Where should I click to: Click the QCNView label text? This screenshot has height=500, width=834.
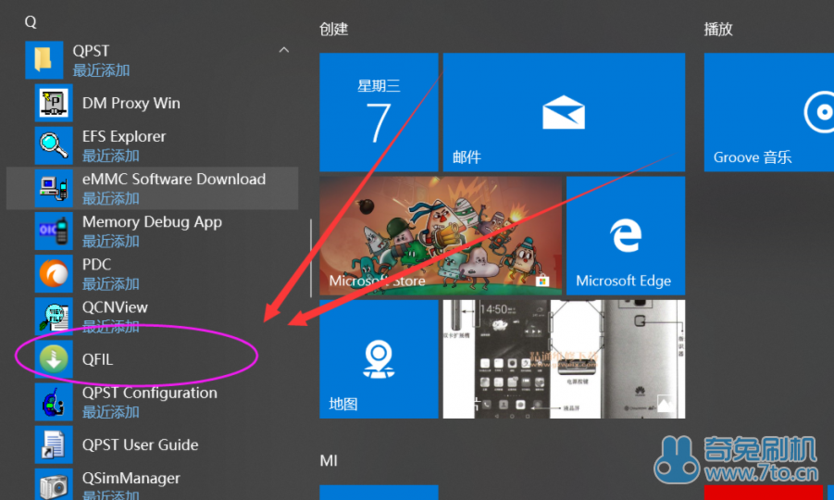tap(115, 307)
